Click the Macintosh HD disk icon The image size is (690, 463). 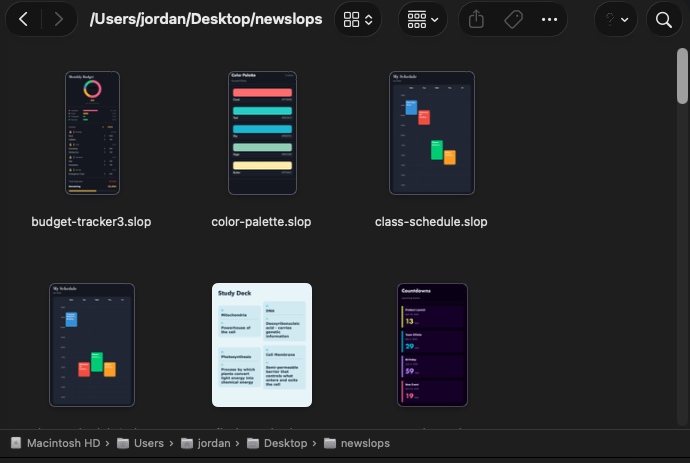pos(16,443)
